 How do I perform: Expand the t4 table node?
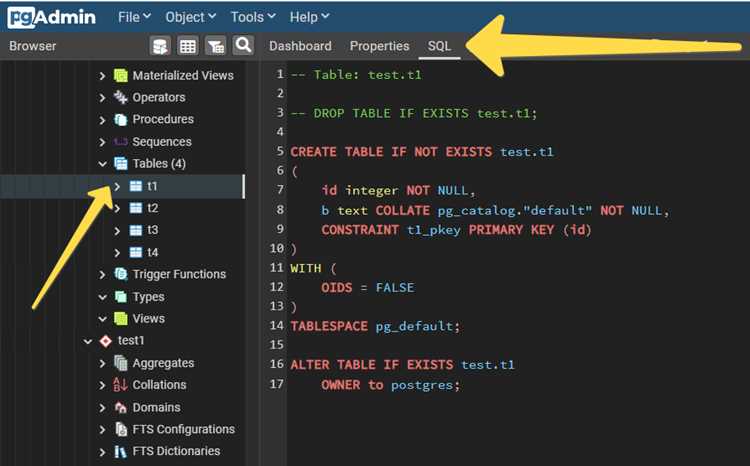pos(117,253)
